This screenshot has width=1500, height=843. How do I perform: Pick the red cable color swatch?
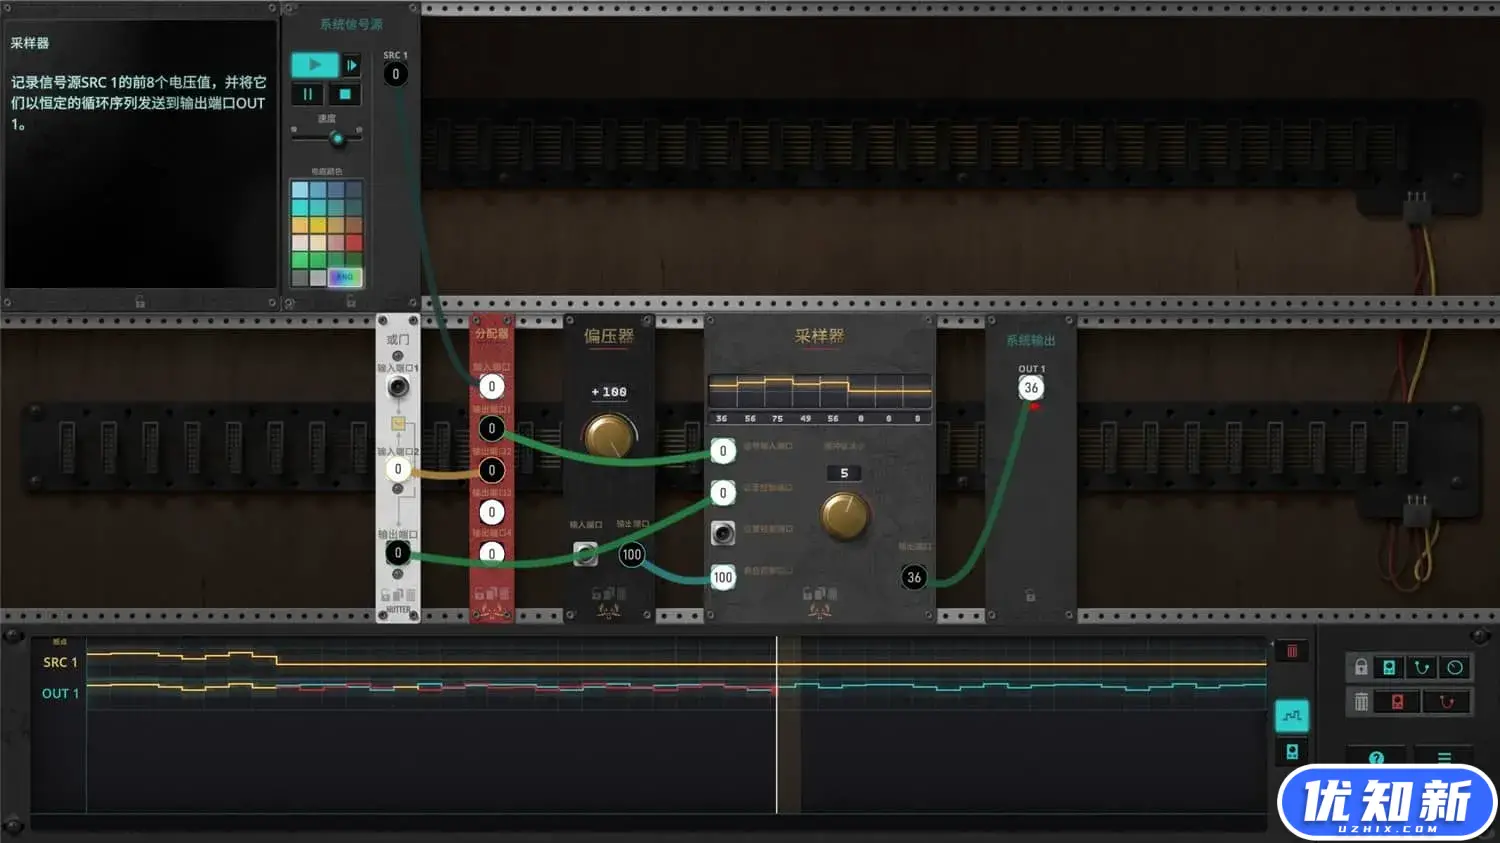coord(353,243)
